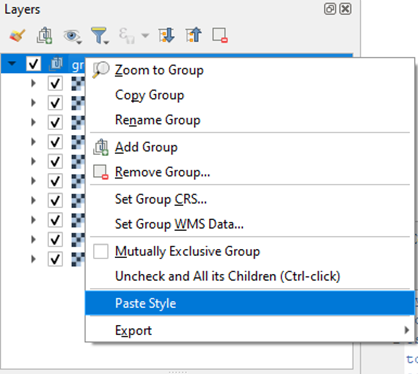Click Paste Style in context menu
This screenshot has width=418, height=374.
pyautogui.click(x=250, y=303)
